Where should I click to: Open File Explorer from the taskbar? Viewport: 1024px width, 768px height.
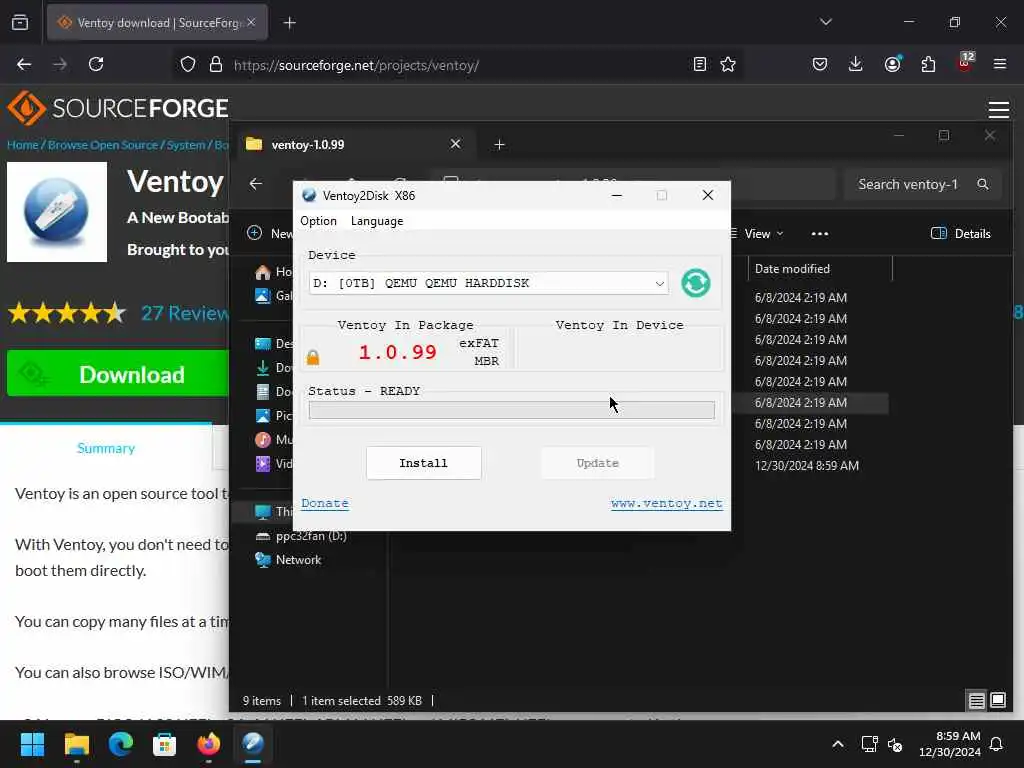(x=77, y=744)
